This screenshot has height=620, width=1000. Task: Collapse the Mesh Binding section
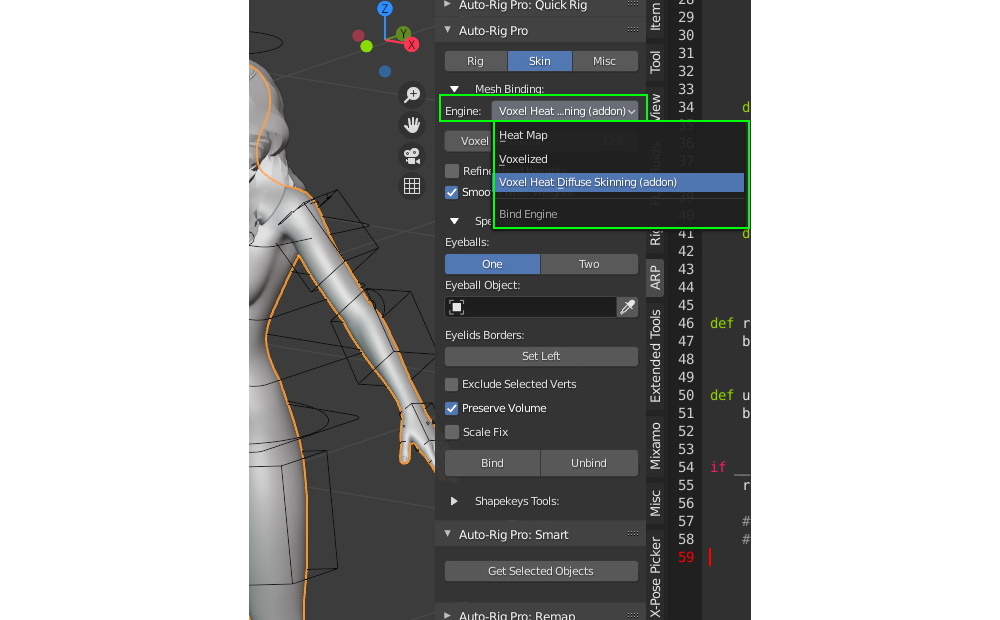point(454,89)
